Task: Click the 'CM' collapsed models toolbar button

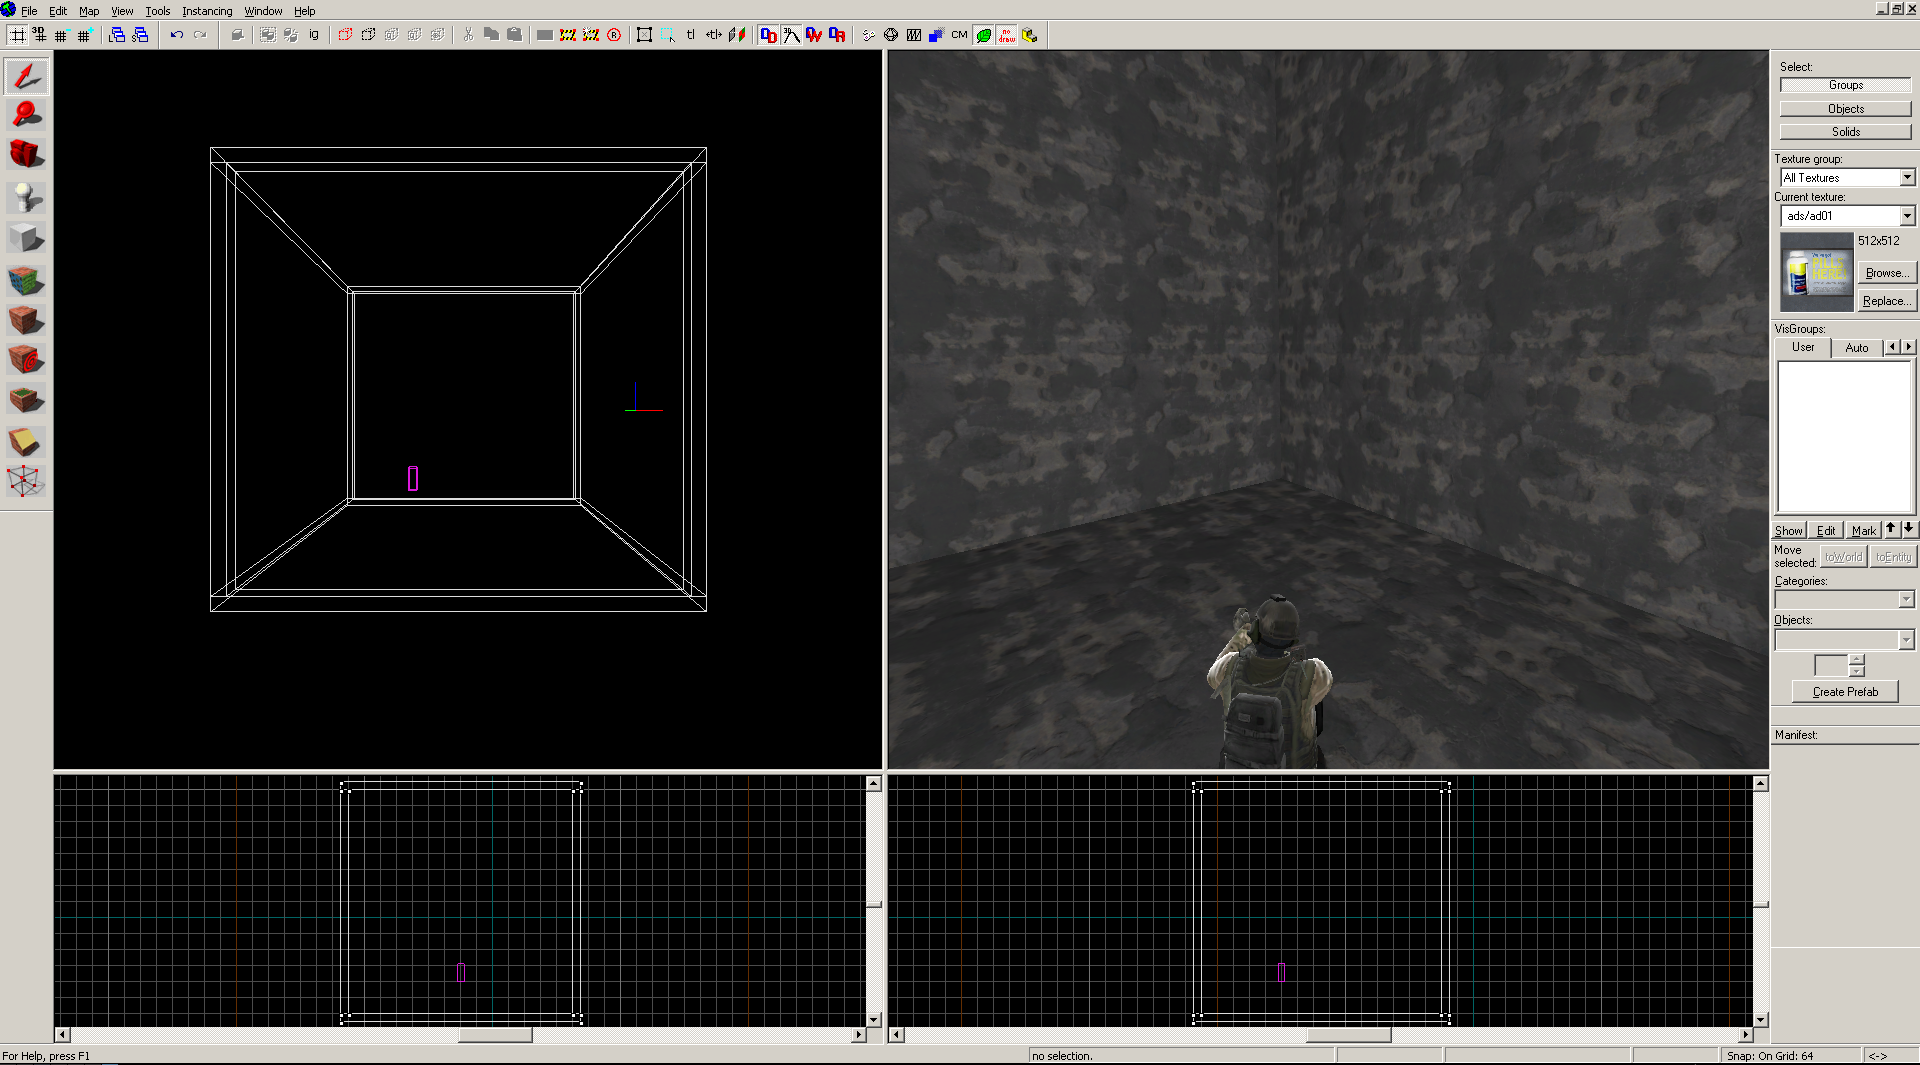Action: pyautogui.click(x=959, y=35)
